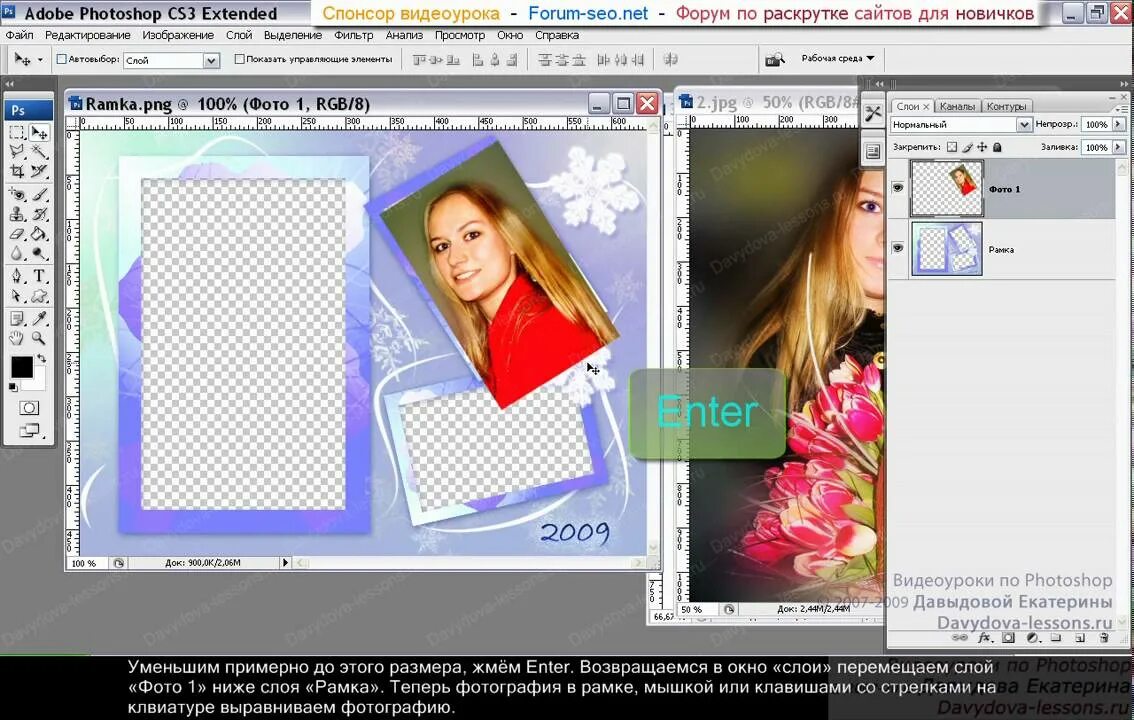Select the Dodge tool
The image size is (1134, 720).
[x=39, y=253]
